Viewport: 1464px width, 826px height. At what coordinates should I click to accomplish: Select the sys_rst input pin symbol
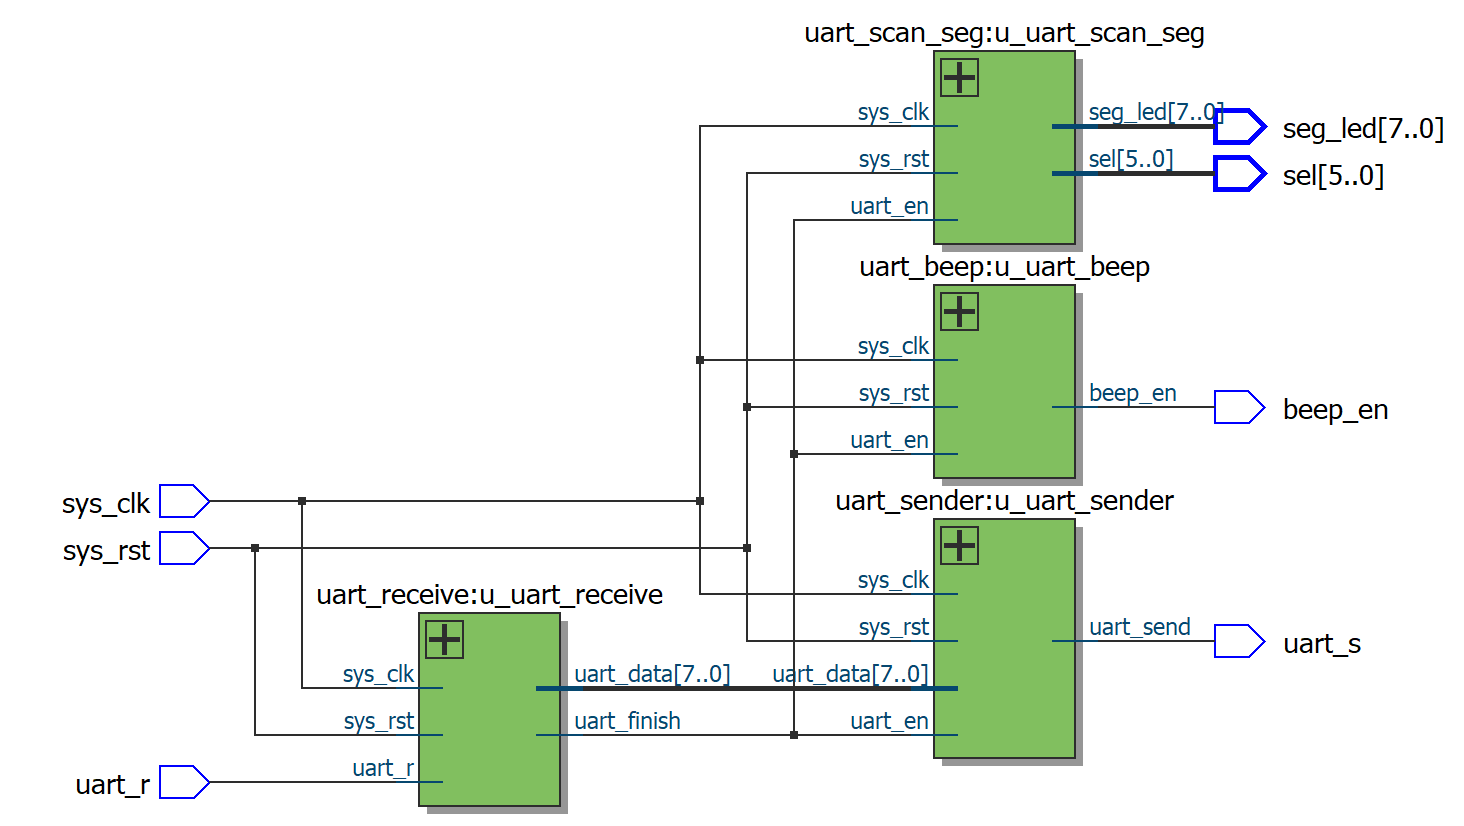tap(184, 548)
